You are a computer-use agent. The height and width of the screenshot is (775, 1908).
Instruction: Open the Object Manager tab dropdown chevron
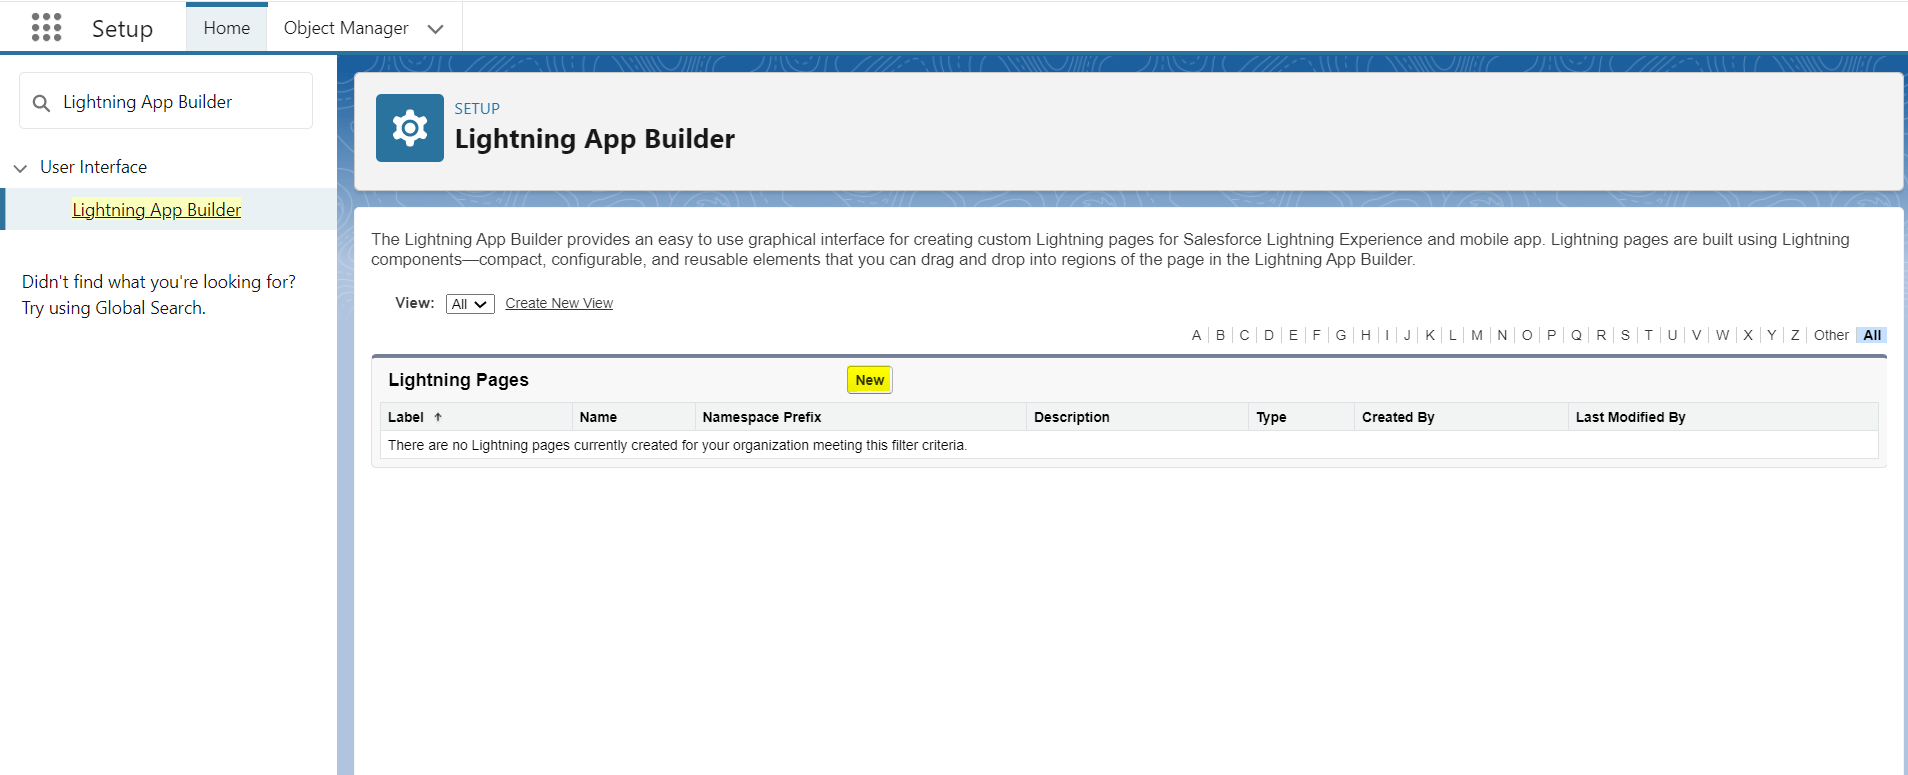coord(435,29)
